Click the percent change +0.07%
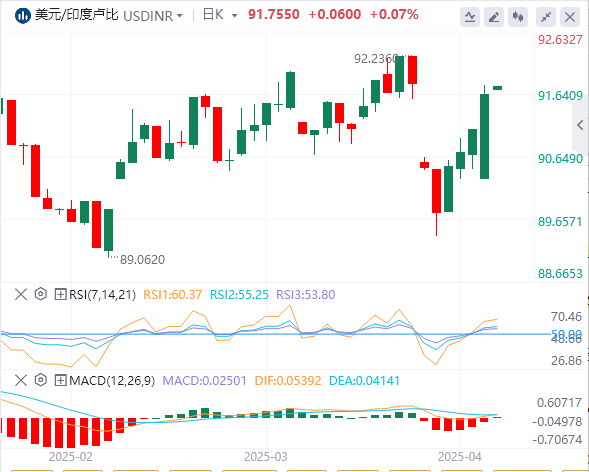The height and width of the screenshot is (472, 589). 394,15
